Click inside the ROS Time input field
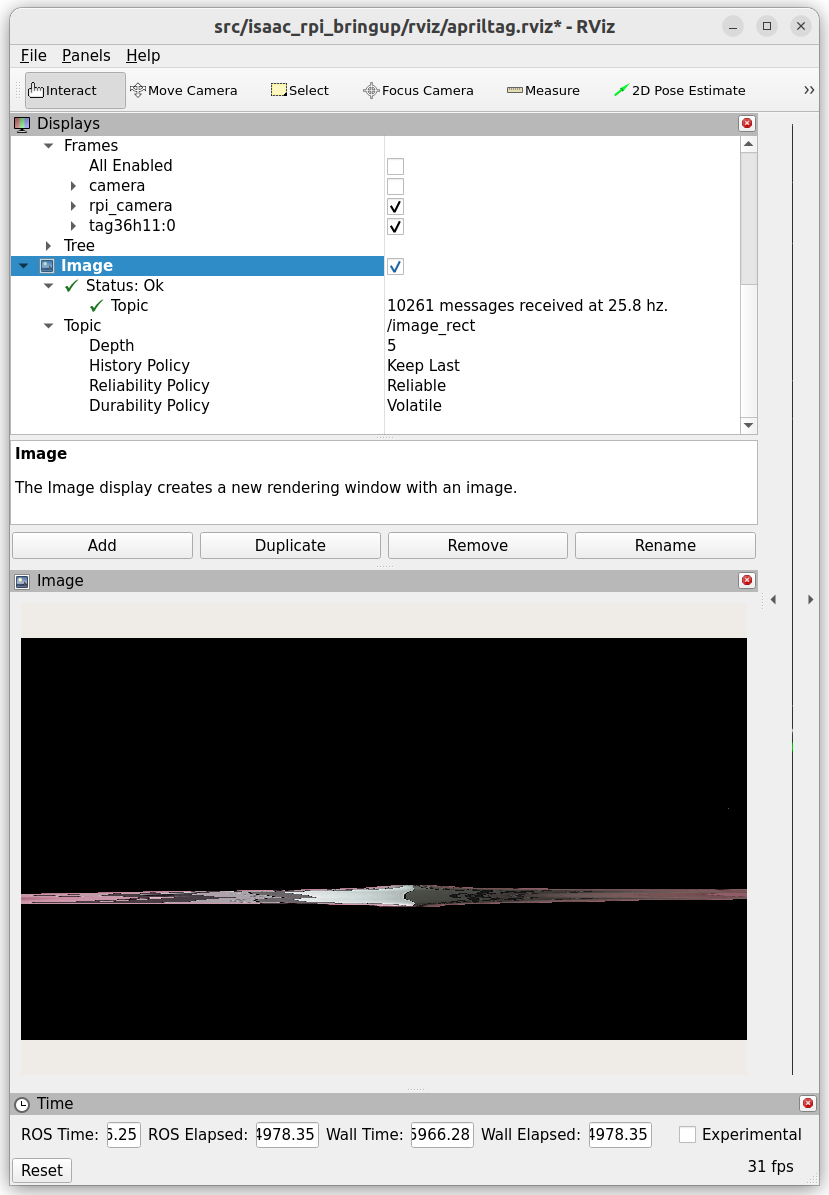Viewport: 829px width, 1195px height. pos(122,1134)
